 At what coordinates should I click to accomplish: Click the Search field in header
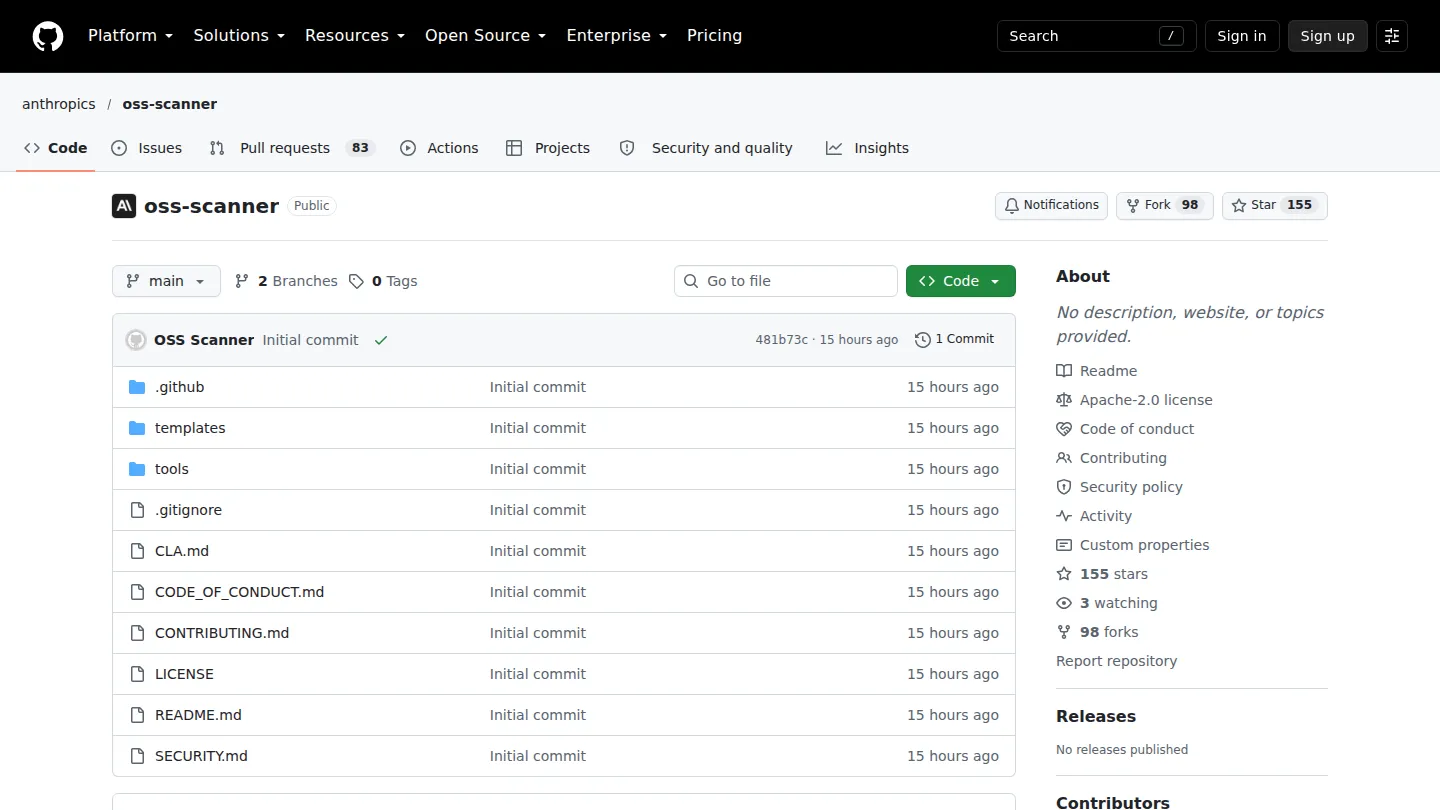click(x=1097, y=36)
